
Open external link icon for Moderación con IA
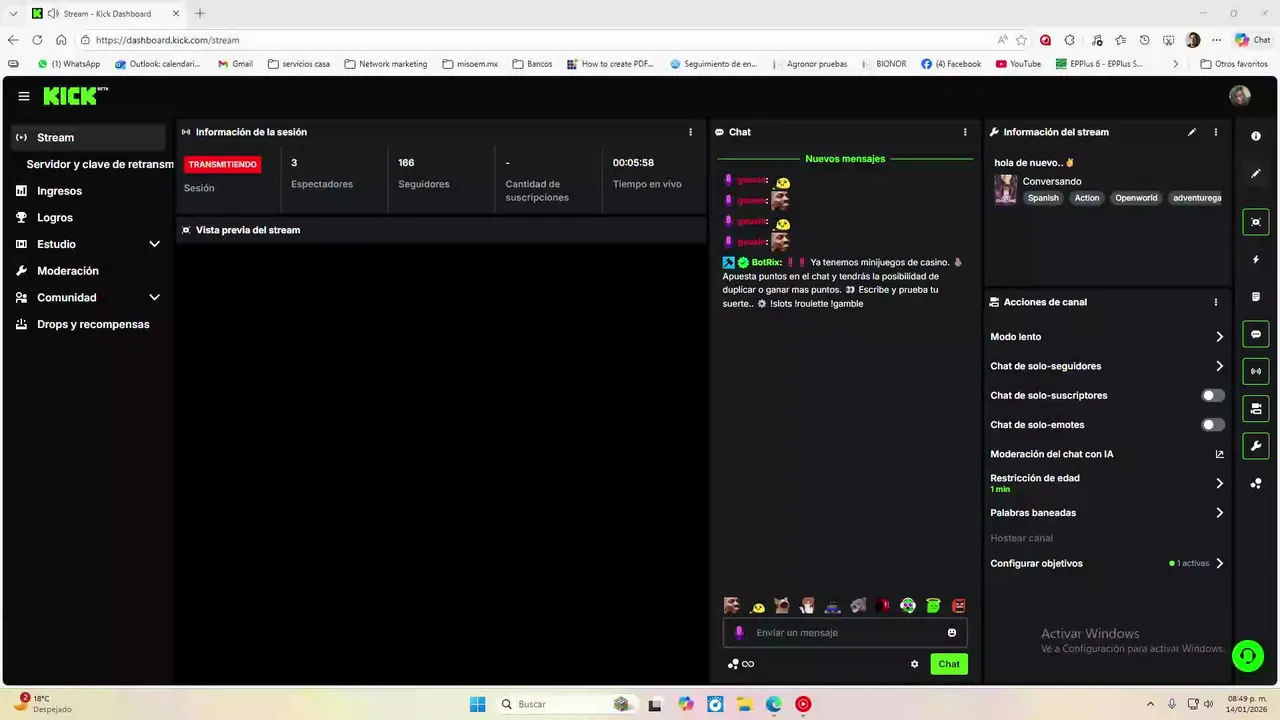(1219, 454)
